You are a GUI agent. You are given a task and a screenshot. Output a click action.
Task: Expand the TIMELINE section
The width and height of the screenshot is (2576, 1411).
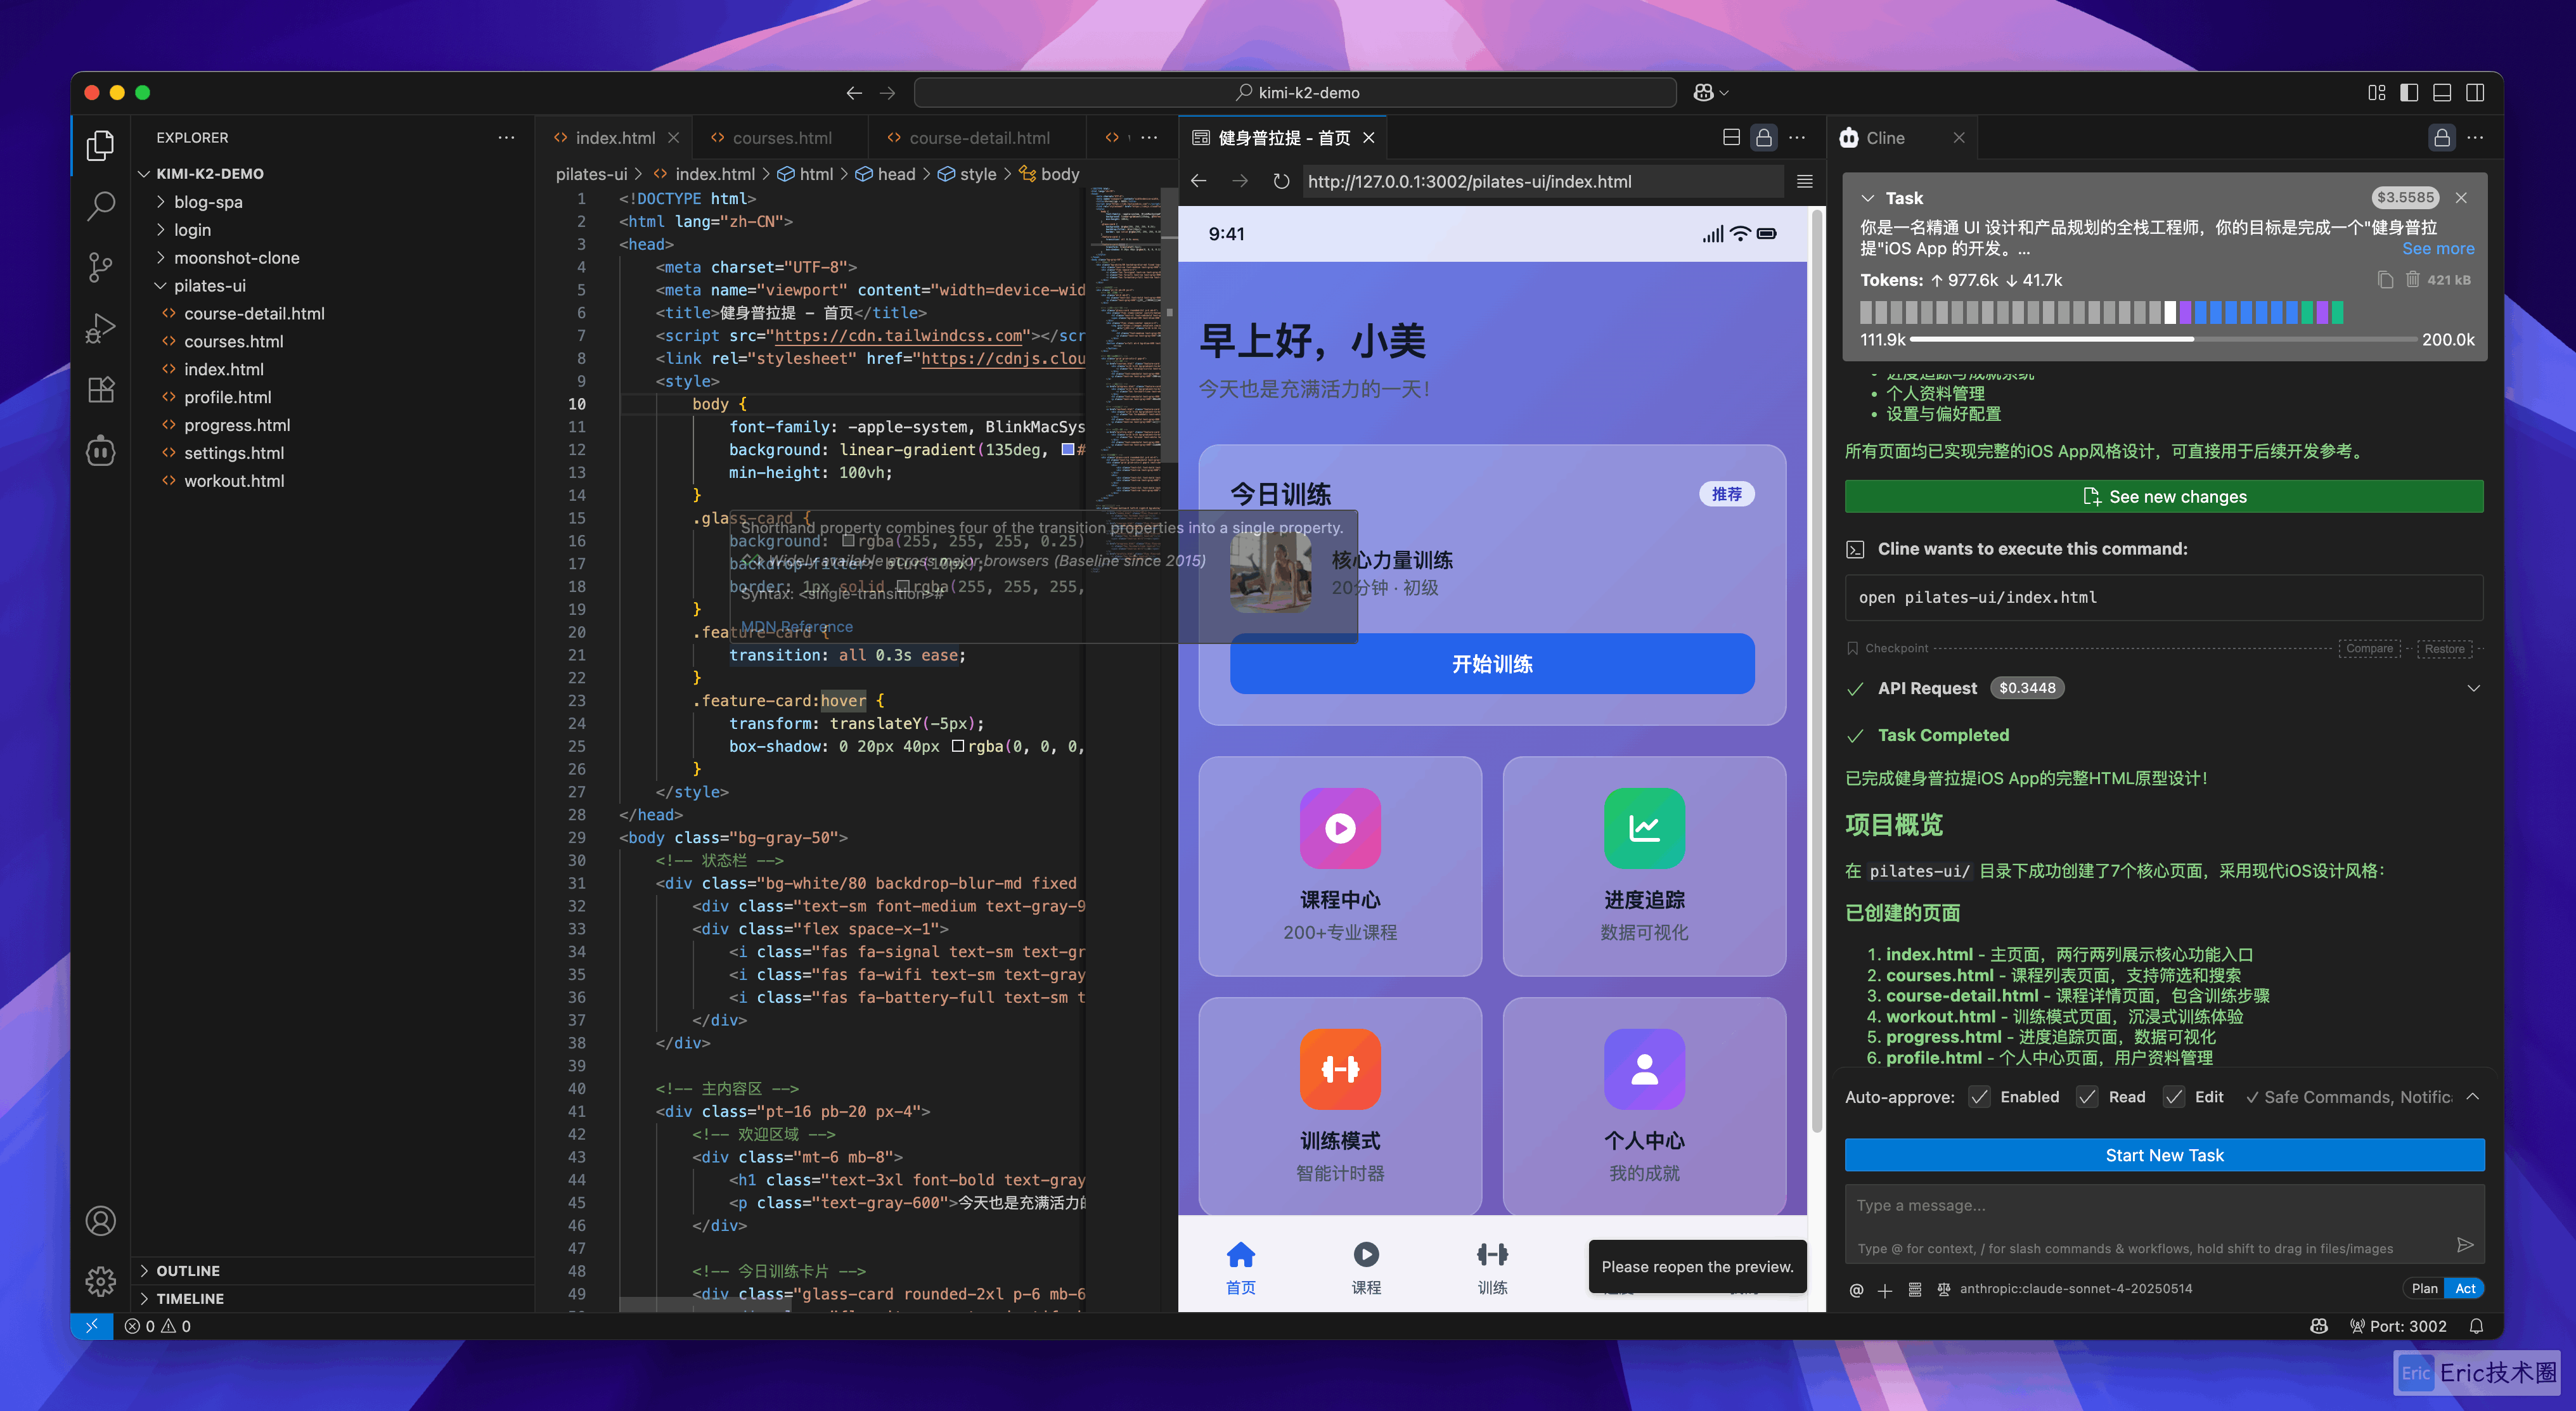pos(190,1299)
